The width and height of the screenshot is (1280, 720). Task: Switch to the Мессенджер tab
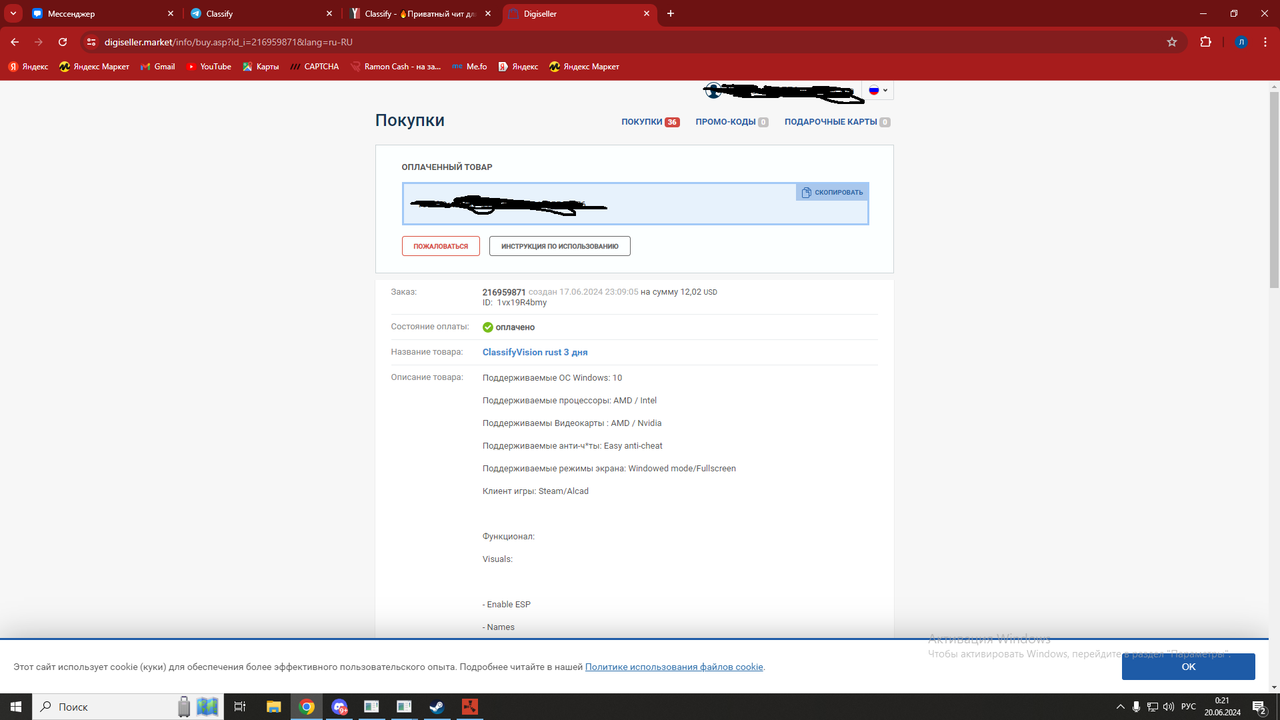tap(102, 14)
